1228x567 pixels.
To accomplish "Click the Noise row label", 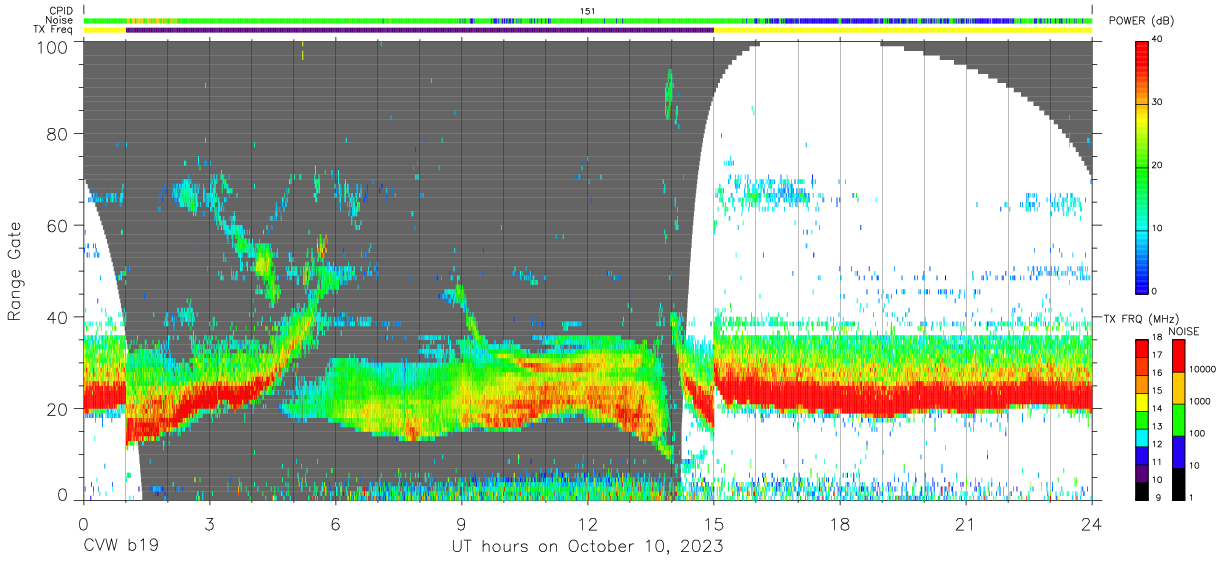I will pos(59,20).
